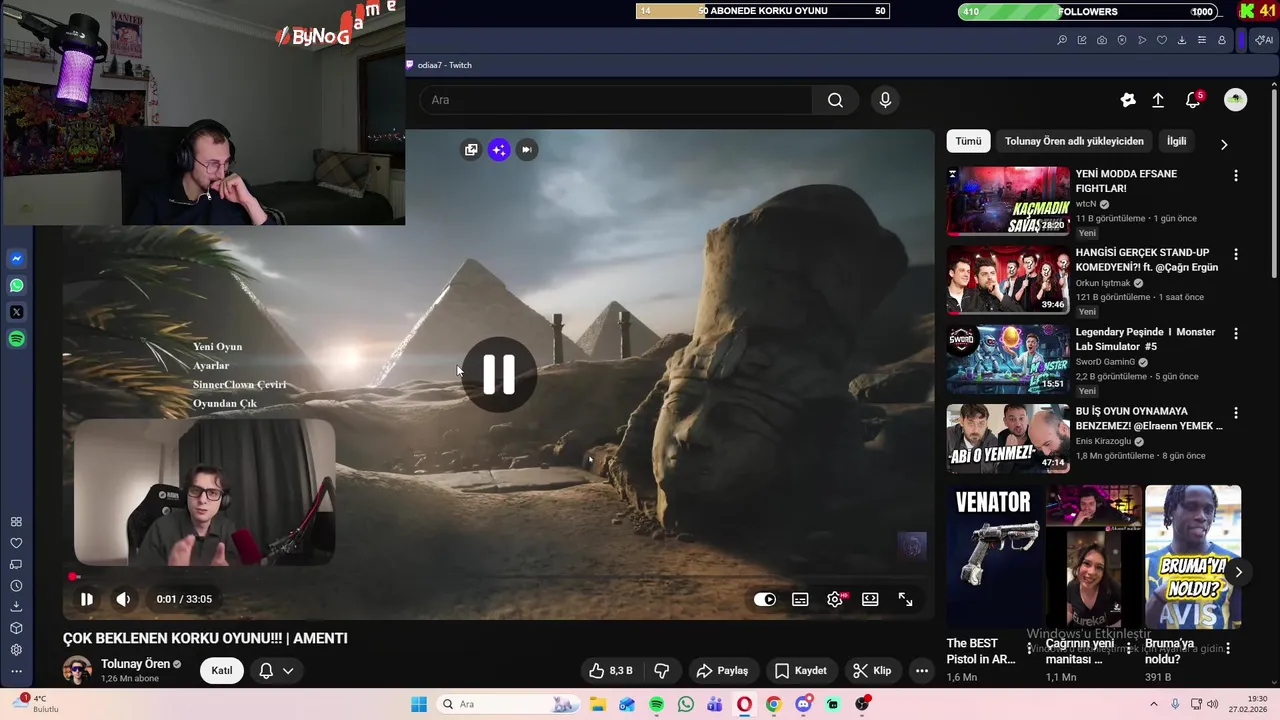Open the Tolunay Ören channel name link
Viewport: 1280px width, 720px height.
click(x=135, y=664)
